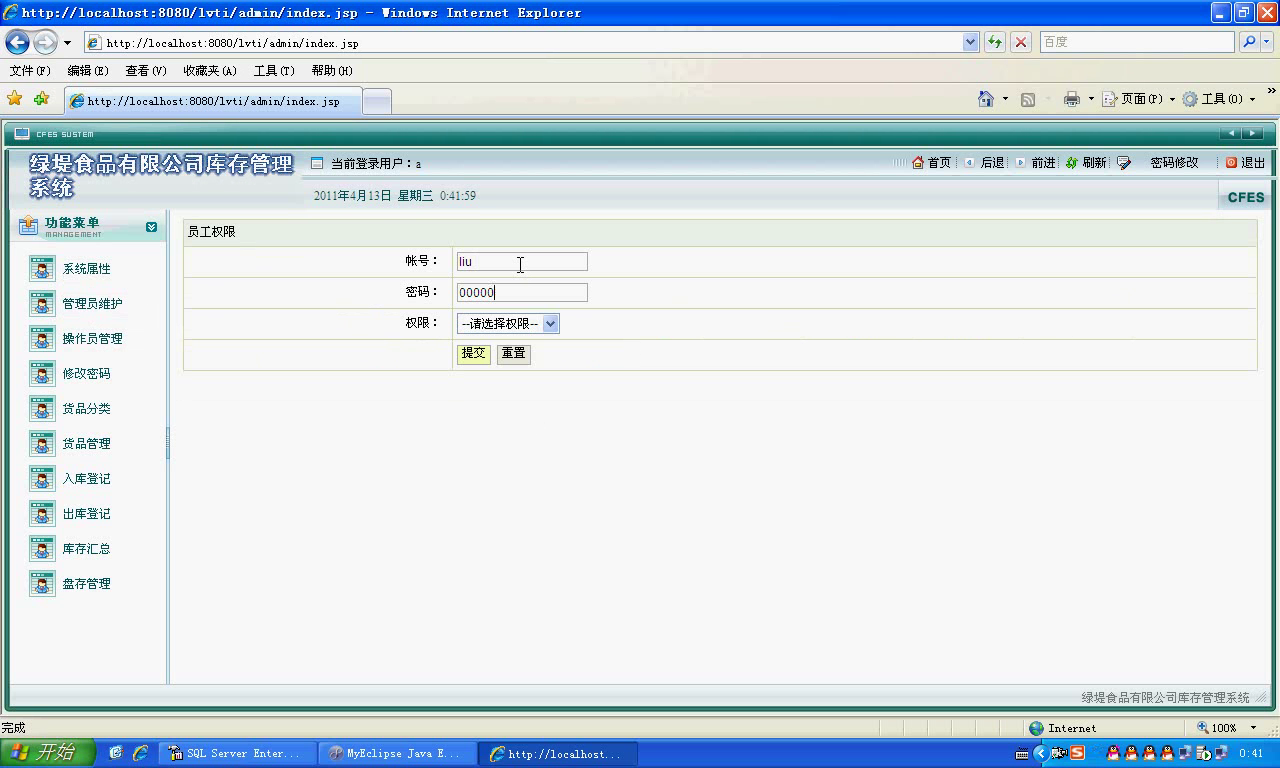Collapse the 功能菜单 panel arrow
1280x768 pixels.
[x=151, y=227]
